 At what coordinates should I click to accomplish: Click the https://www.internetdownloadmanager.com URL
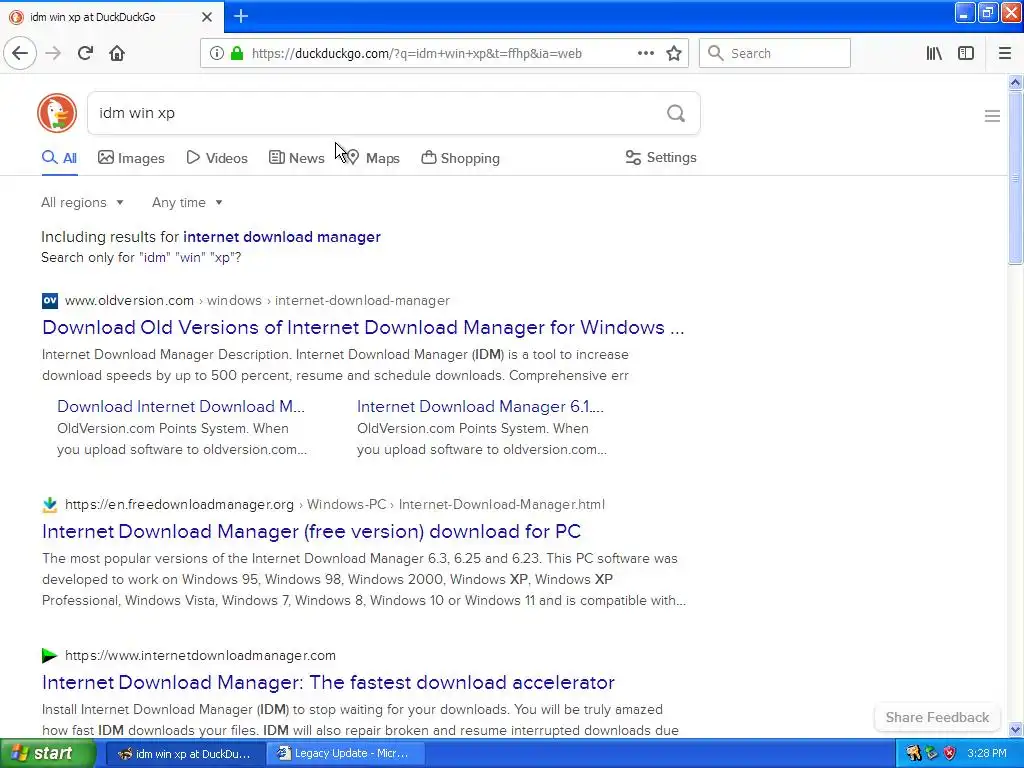200,655
